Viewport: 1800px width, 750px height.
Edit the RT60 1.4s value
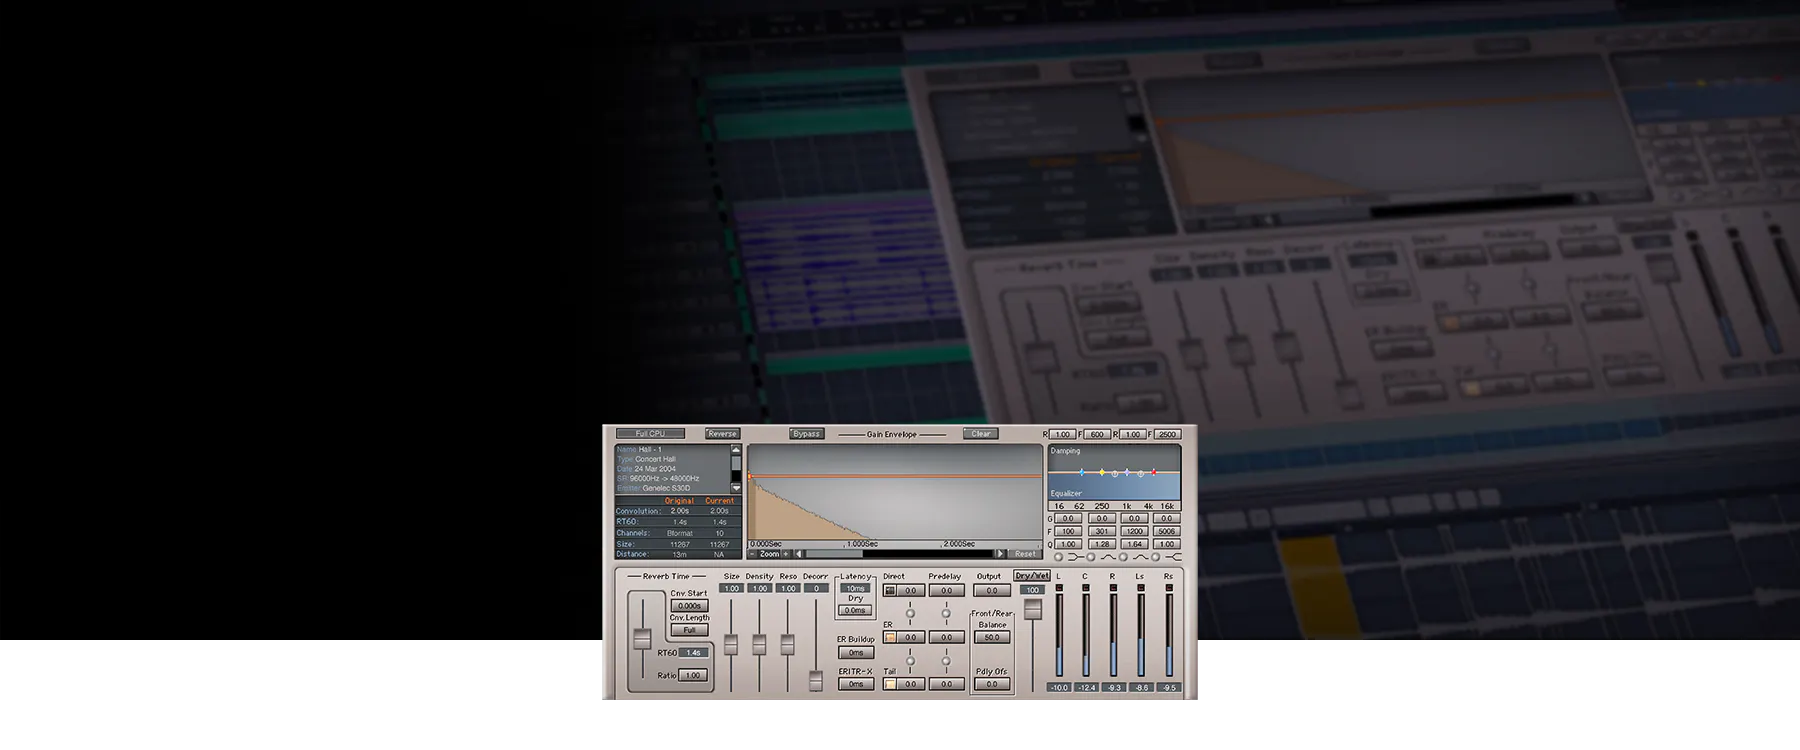[x=693, y=652]
